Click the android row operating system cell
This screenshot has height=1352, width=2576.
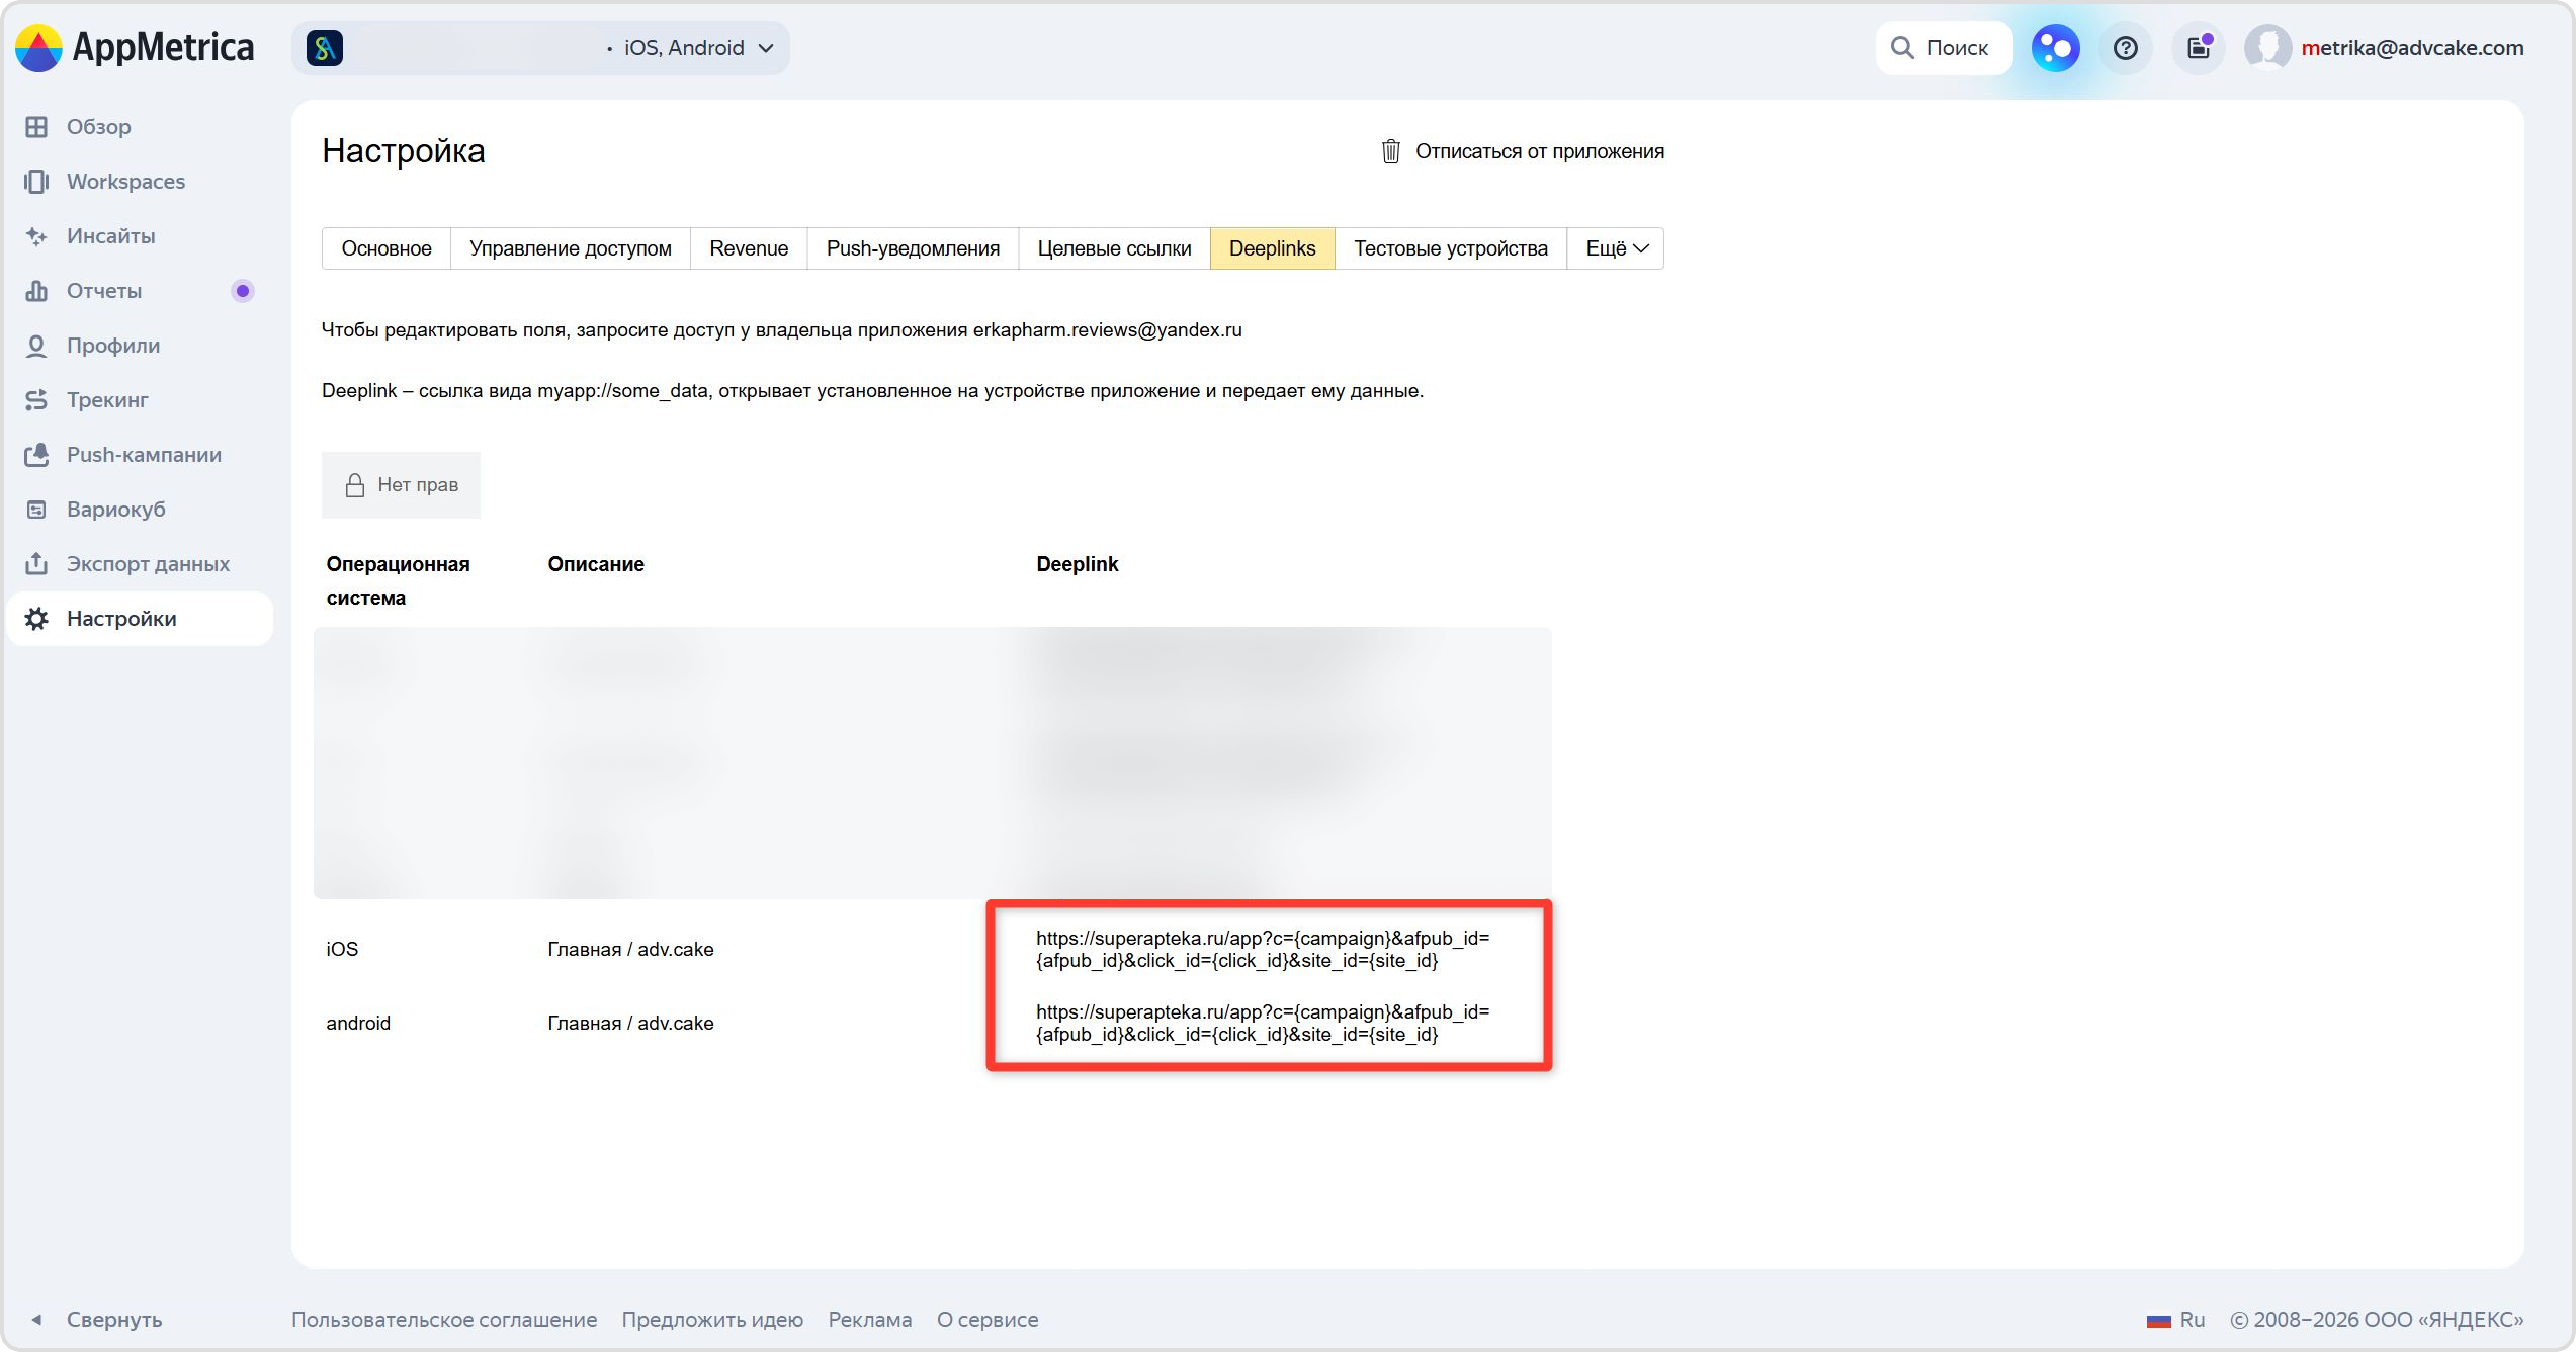358,1023
